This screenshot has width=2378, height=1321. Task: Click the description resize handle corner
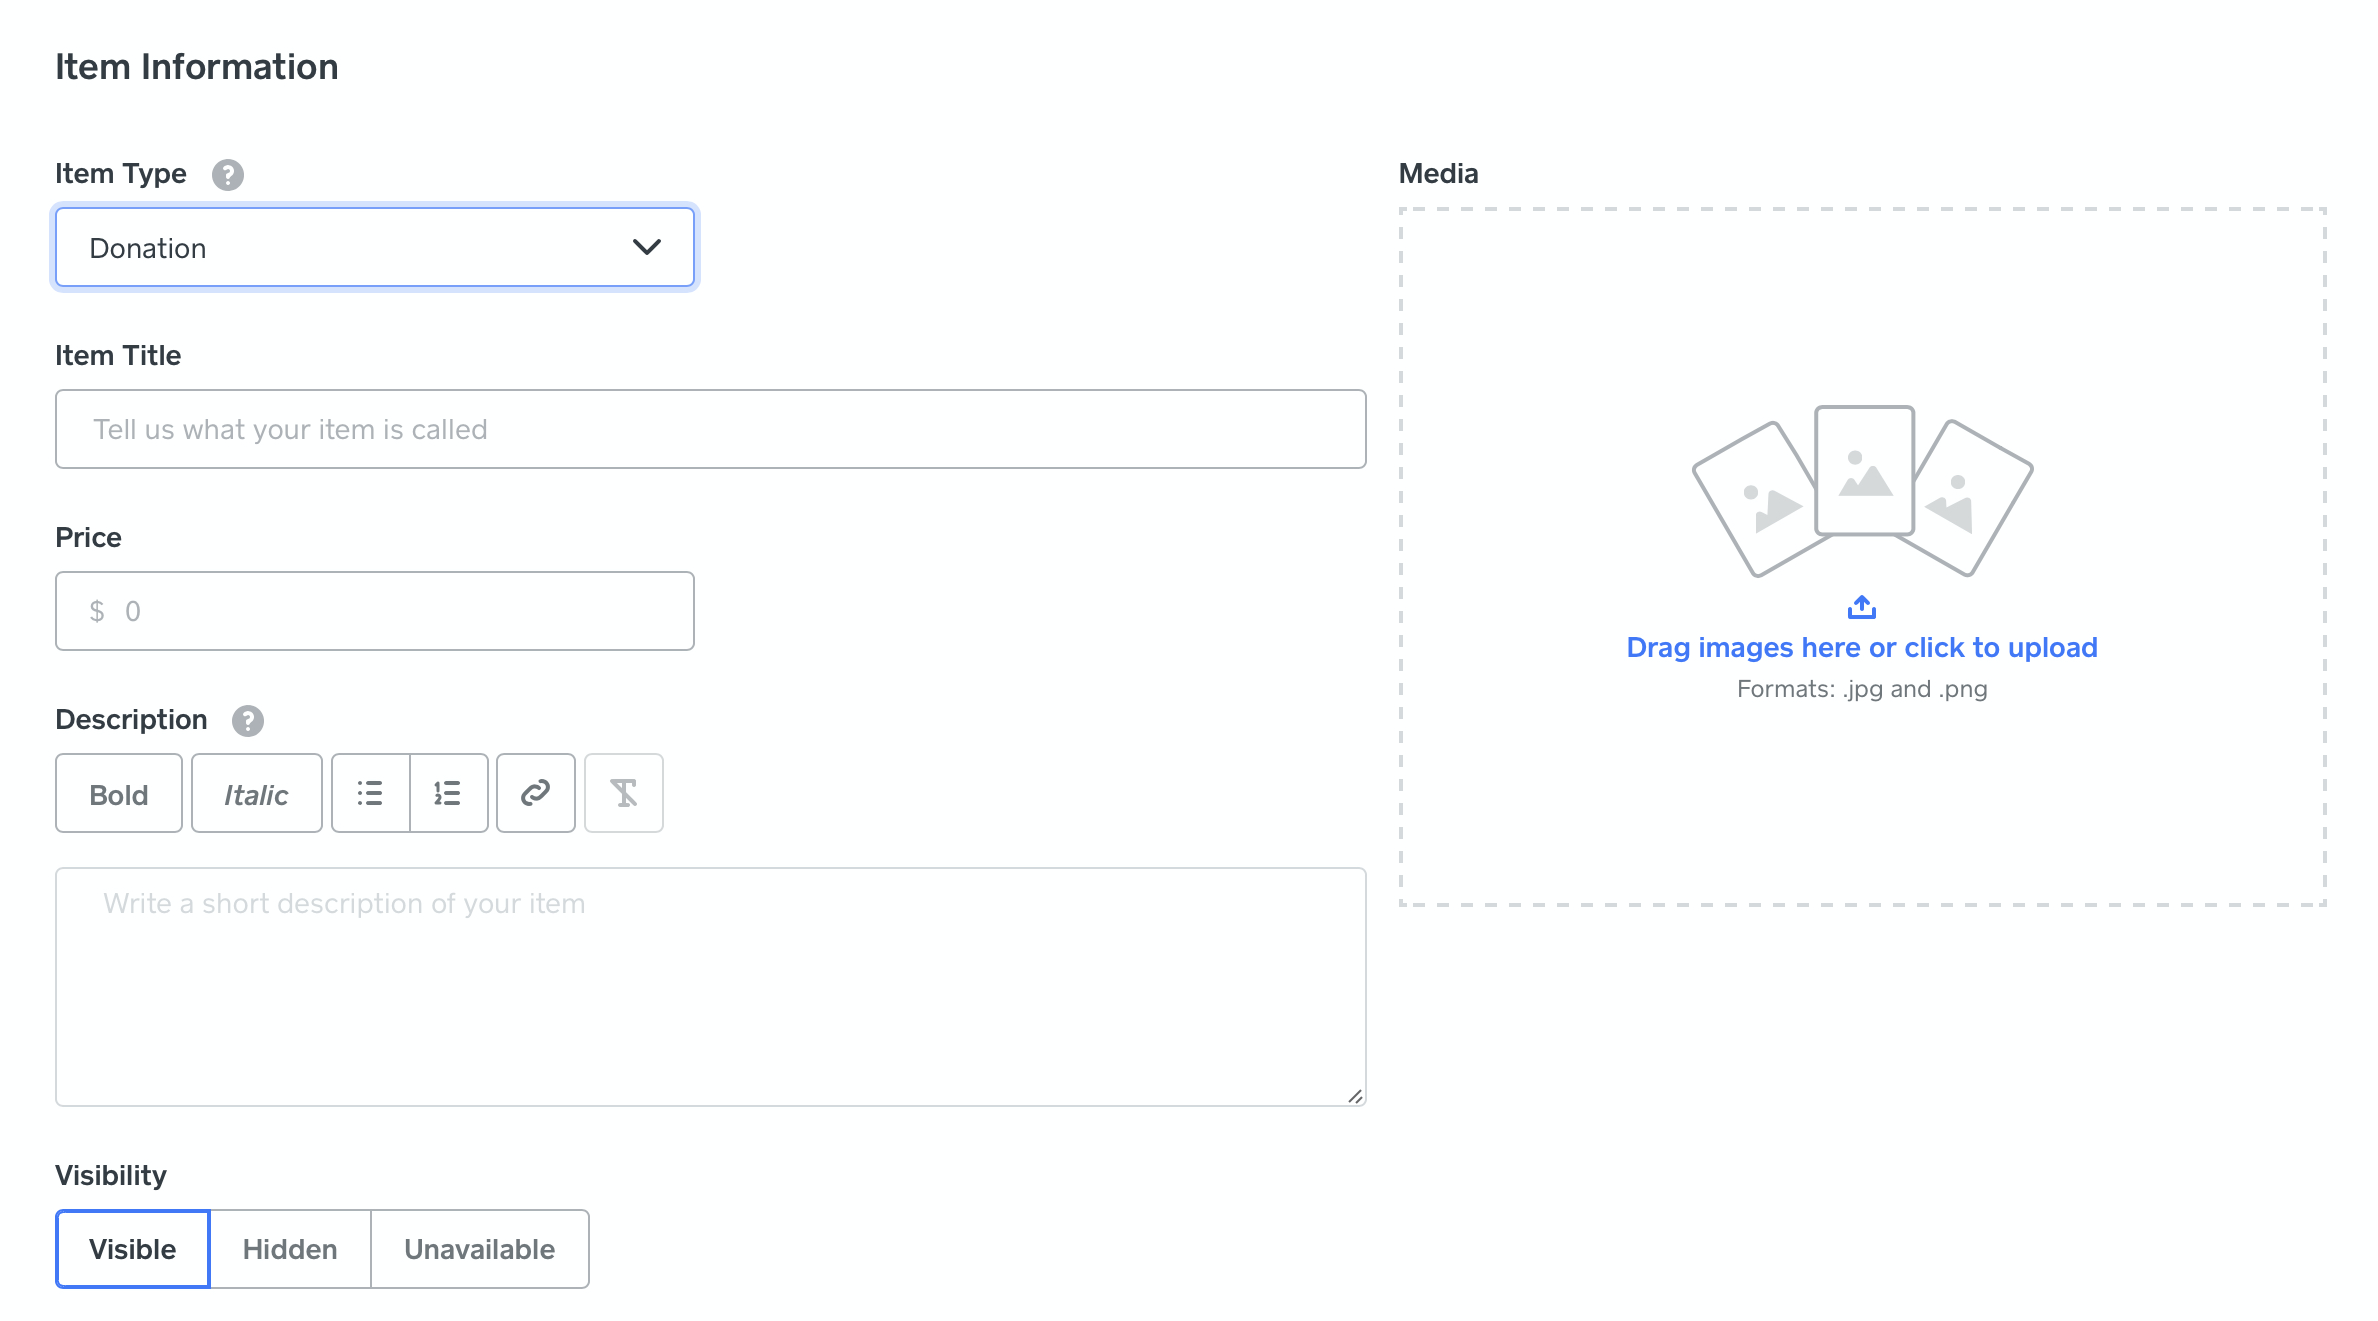1355,1096
